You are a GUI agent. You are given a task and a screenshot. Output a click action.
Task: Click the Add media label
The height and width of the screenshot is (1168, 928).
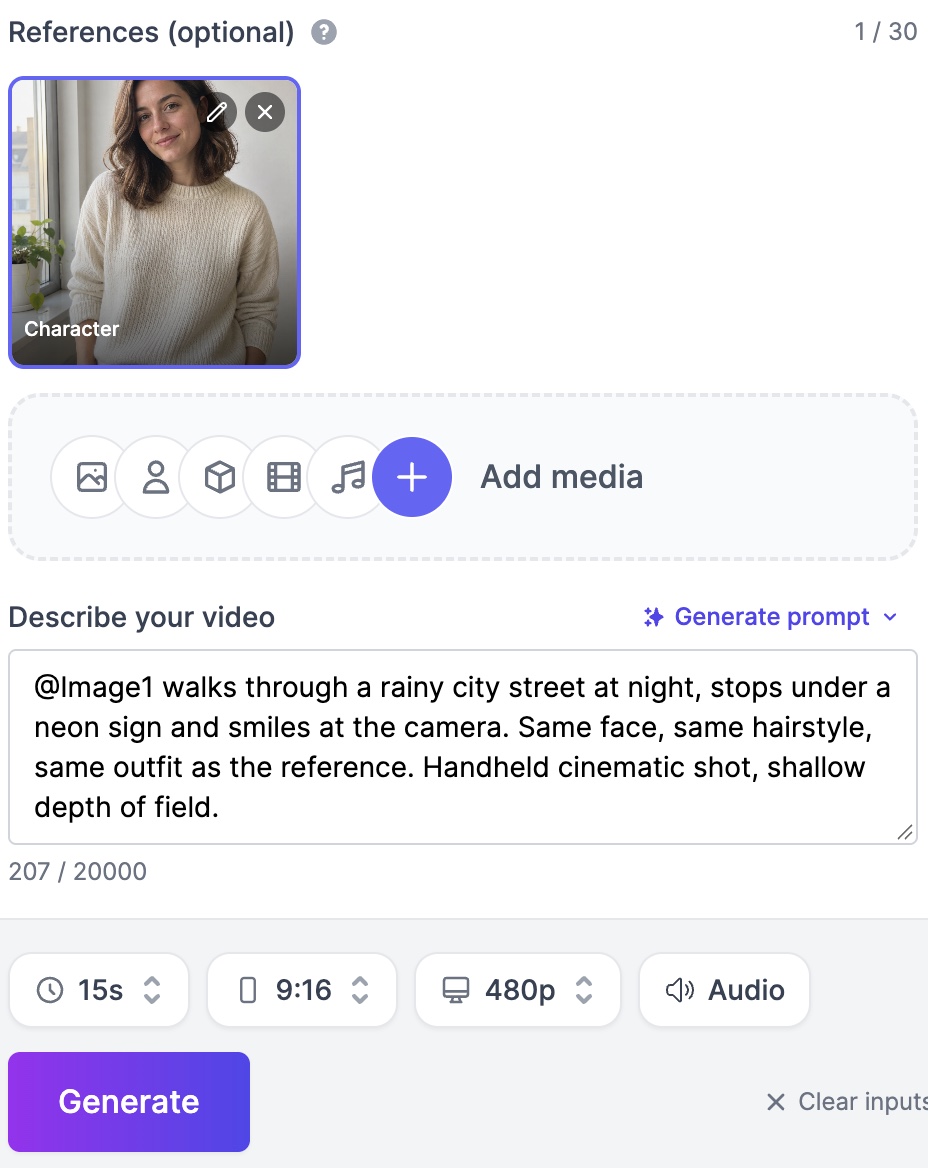pyautogui.click(x=562, y=477)
